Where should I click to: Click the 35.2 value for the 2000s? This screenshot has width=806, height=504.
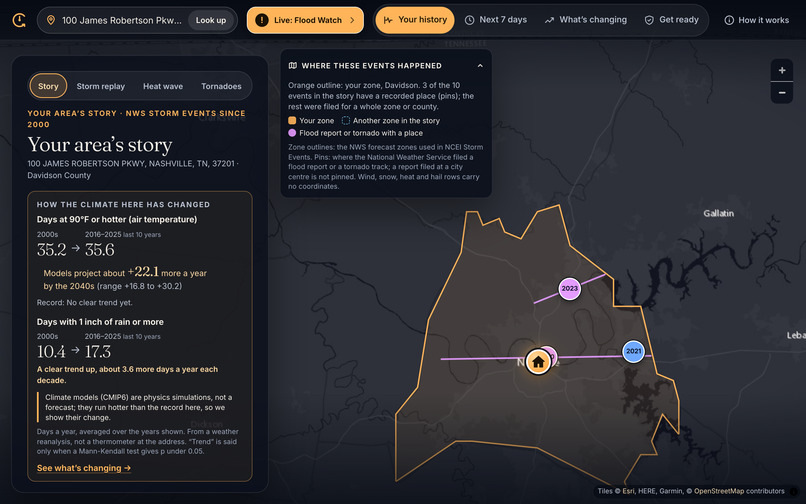51,250
